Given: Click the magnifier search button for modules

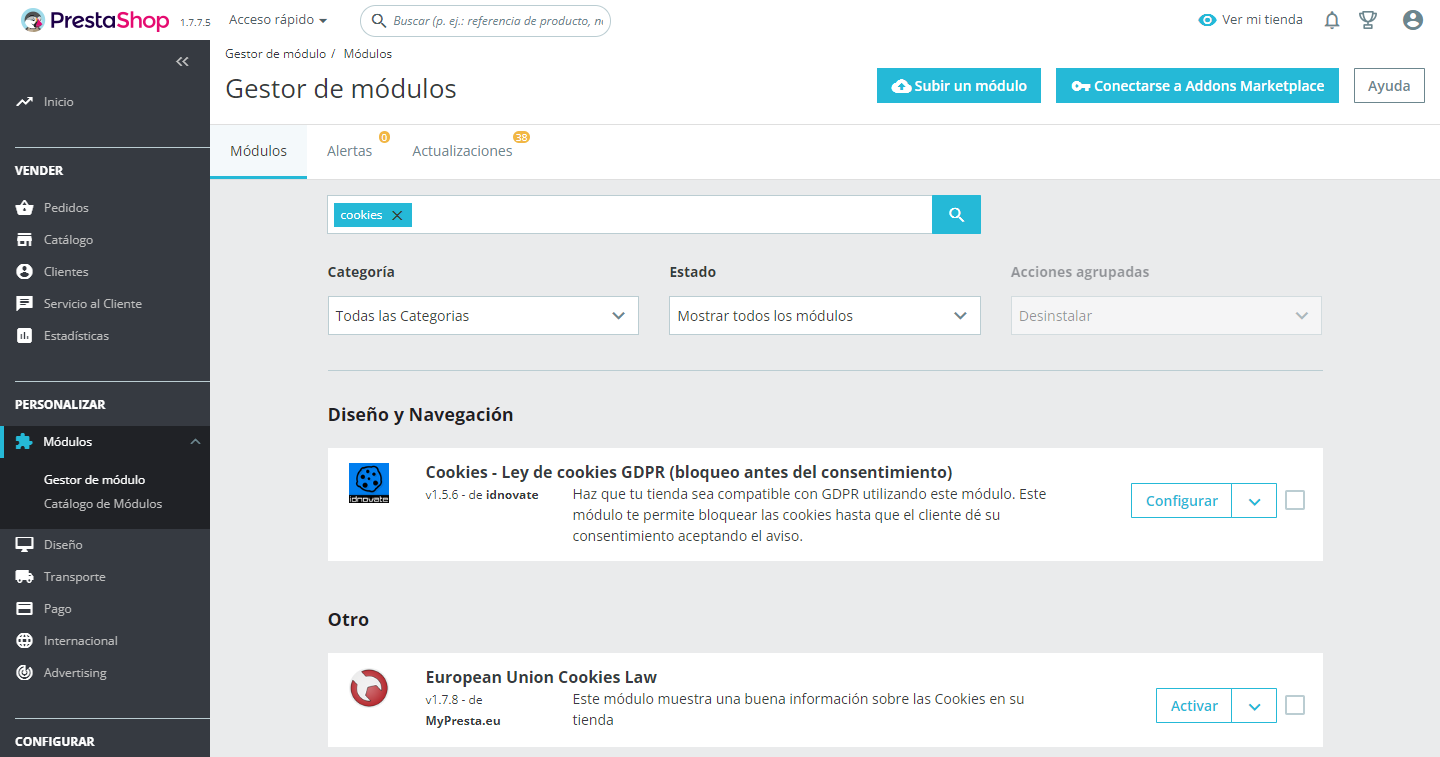Looking at the screenshot, I should point(956,215).
